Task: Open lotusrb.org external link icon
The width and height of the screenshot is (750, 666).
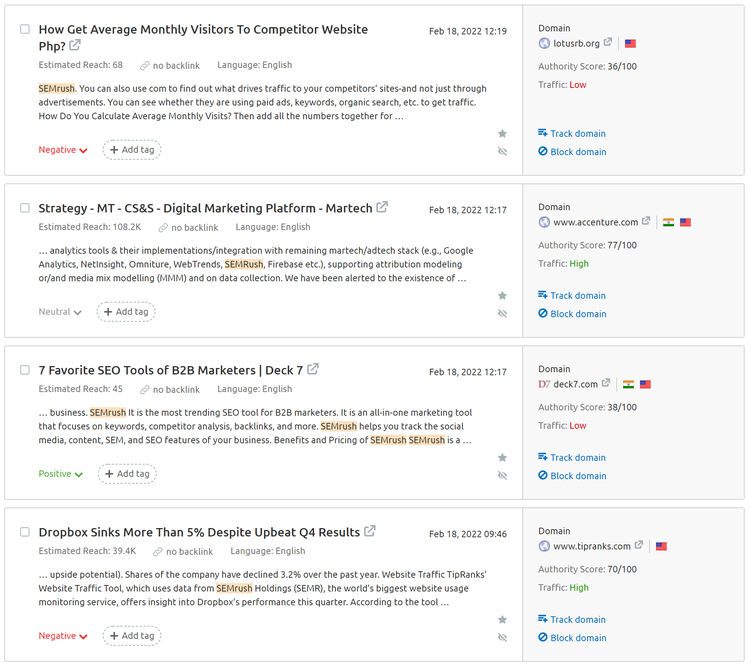Action: (607, 42)
